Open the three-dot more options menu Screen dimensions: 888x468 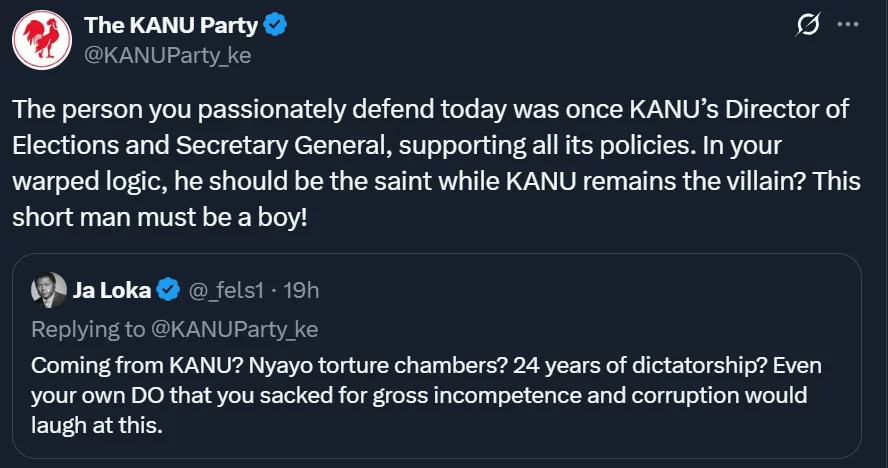pos(847,26)
